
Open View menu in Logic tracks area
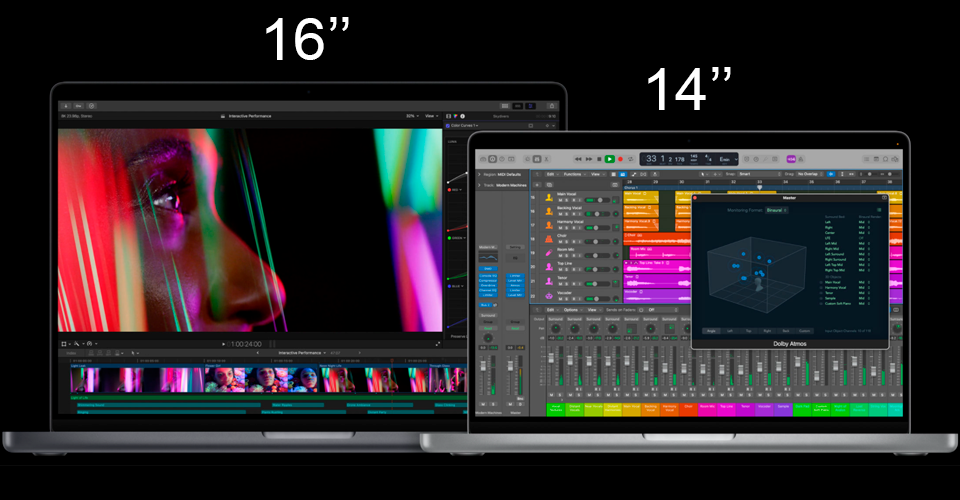coord(596,174)
